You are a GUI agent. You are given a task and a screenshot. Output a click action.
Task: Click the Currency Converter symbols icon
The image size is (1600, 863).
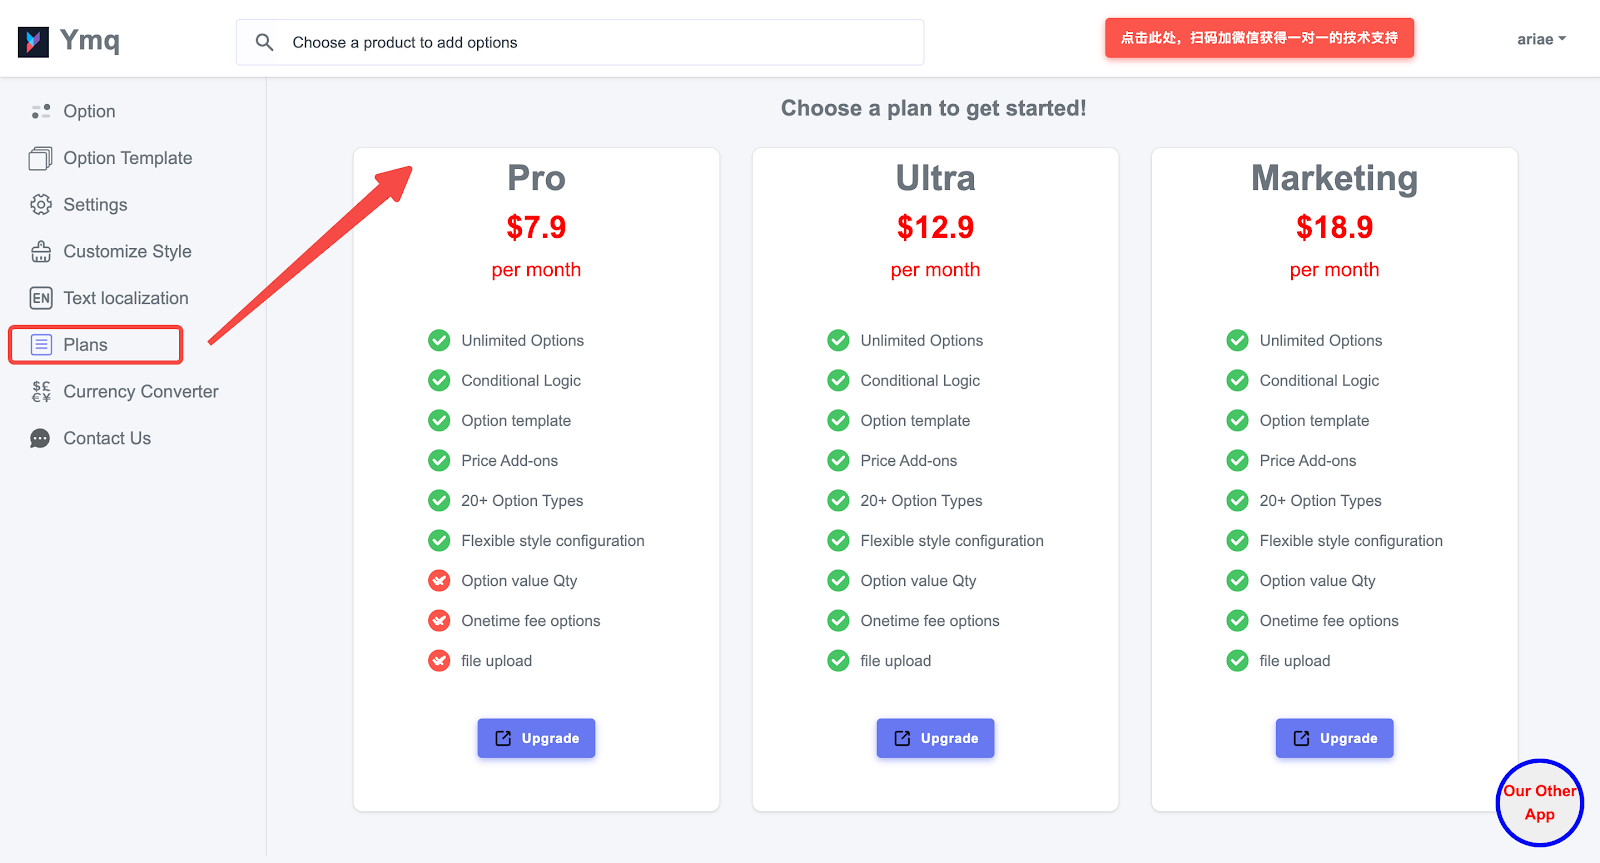[40, 391]
